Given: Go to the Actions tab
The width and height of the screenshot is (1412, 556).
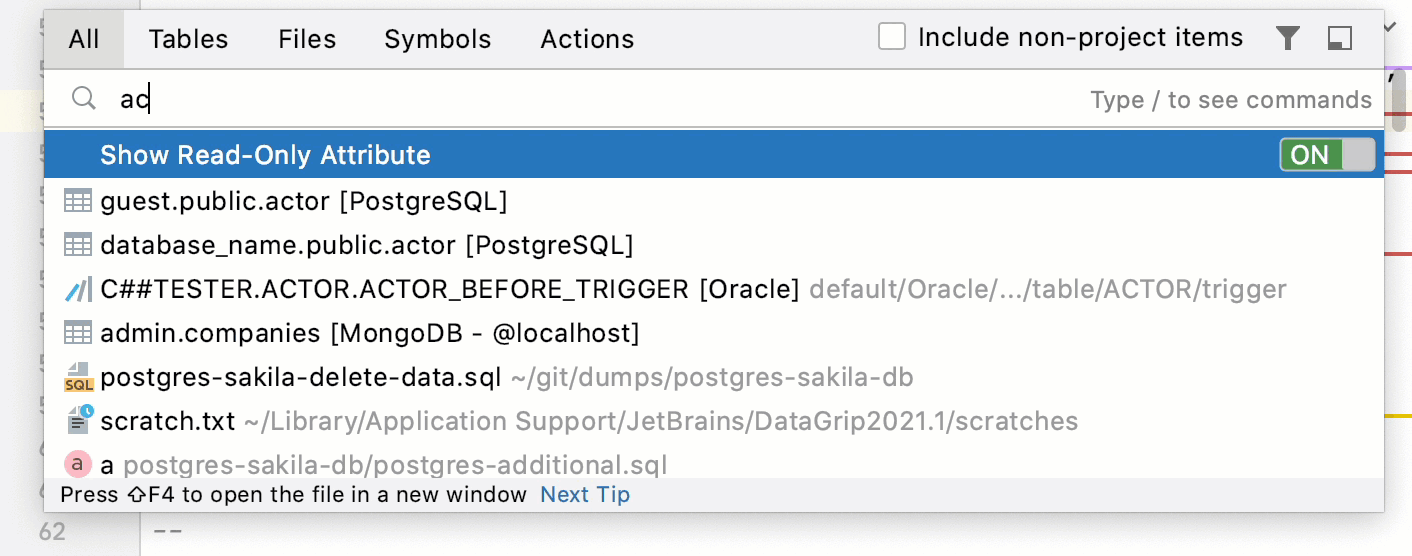Looking at the screenshot, I should [x=587, y=39].
